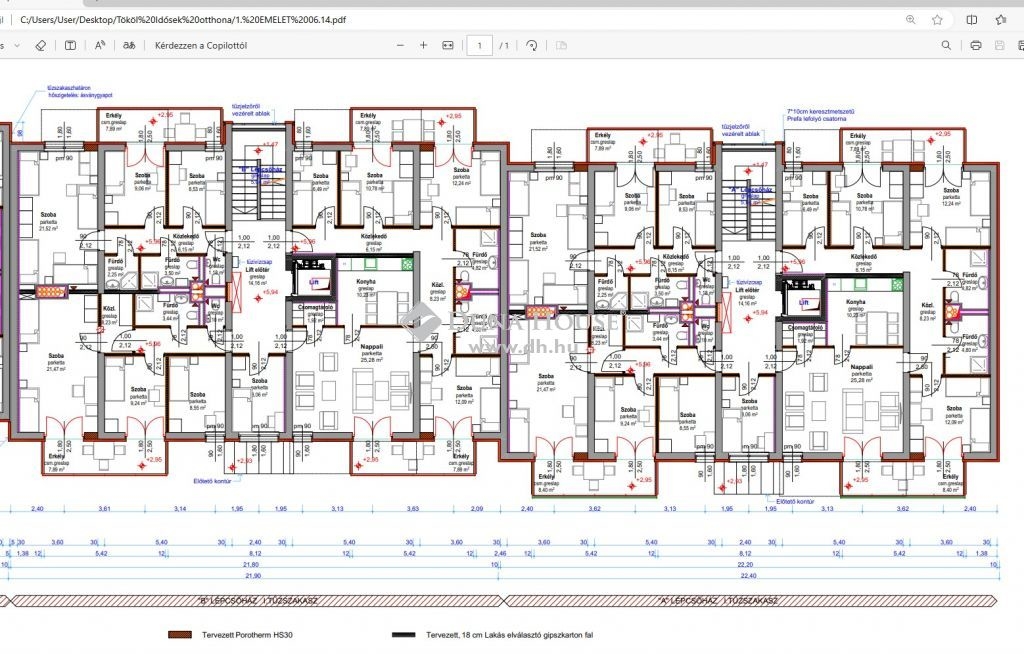Click the black gipszkarton fal legend swatch
This screenshot has width=1024, height=654.
(x=403, y=634)
